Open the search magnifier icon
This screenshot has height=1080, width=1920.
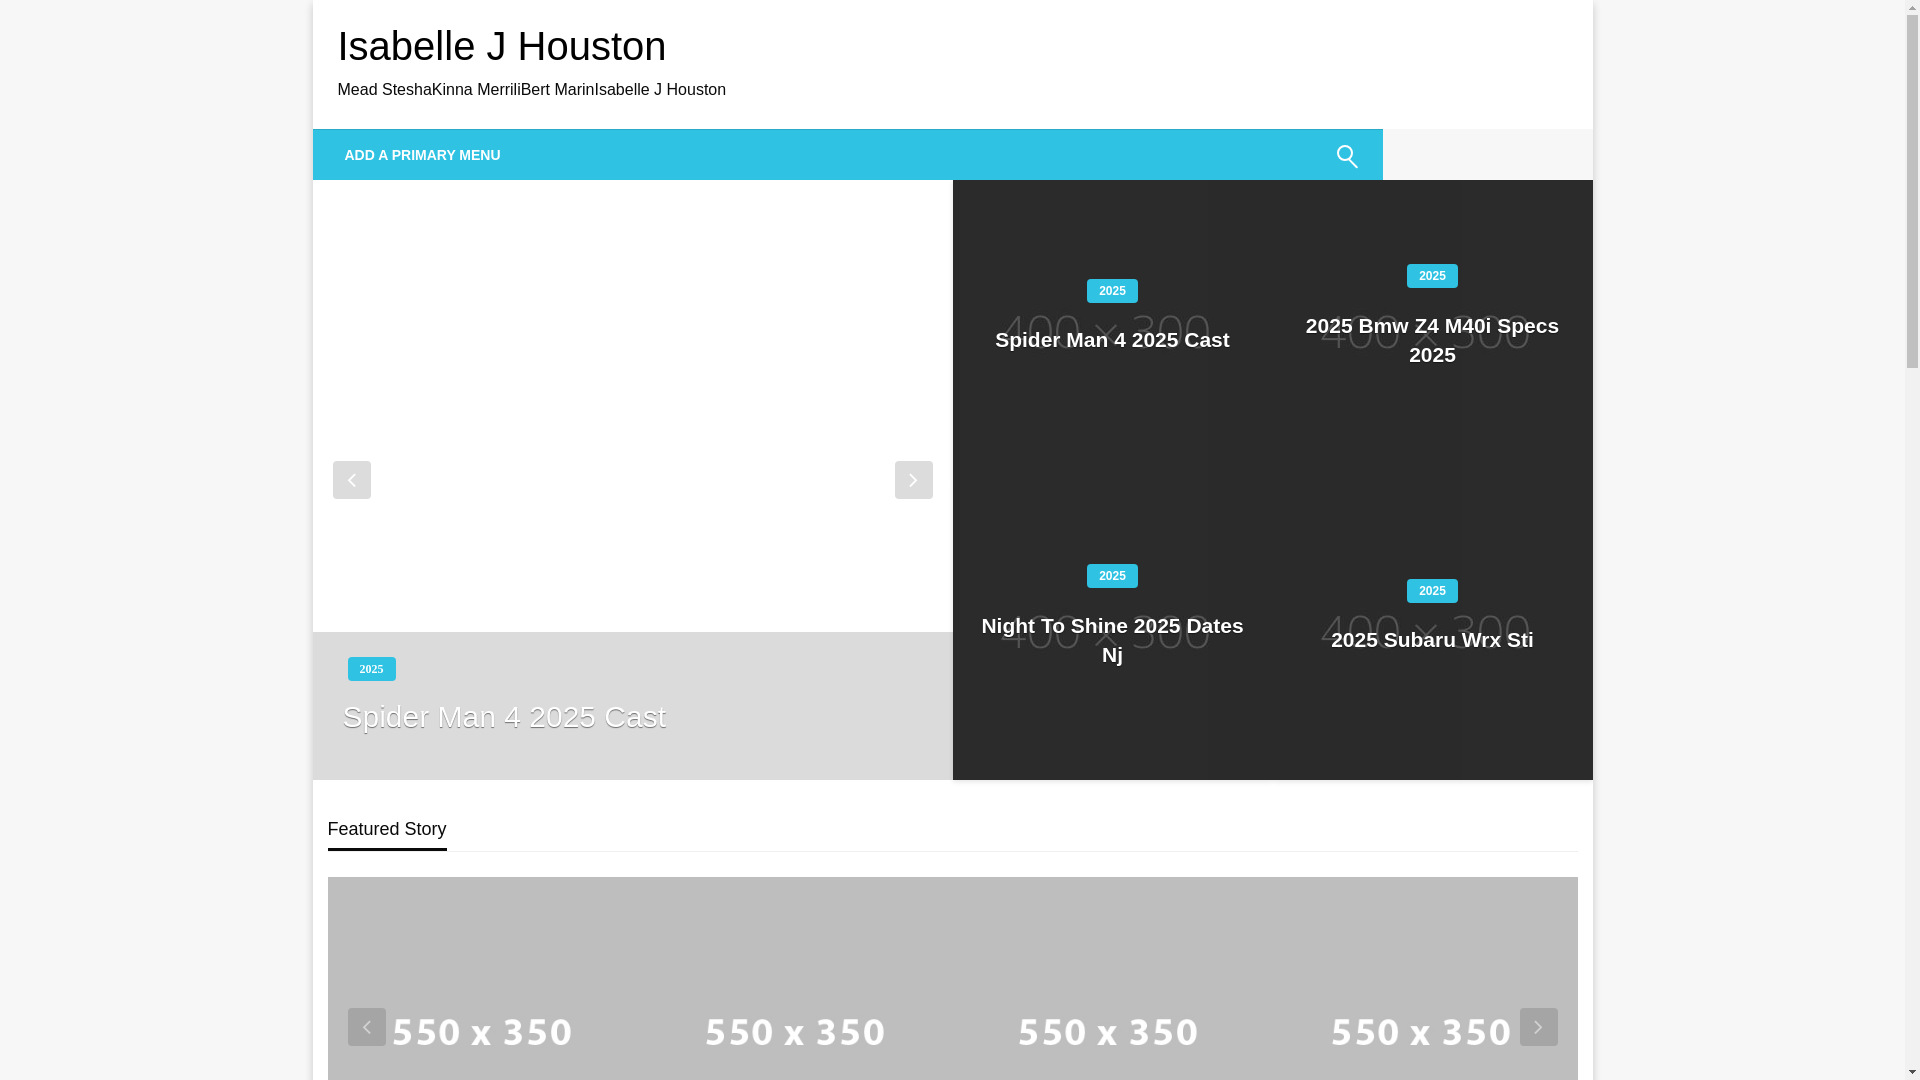point(1347,156)
